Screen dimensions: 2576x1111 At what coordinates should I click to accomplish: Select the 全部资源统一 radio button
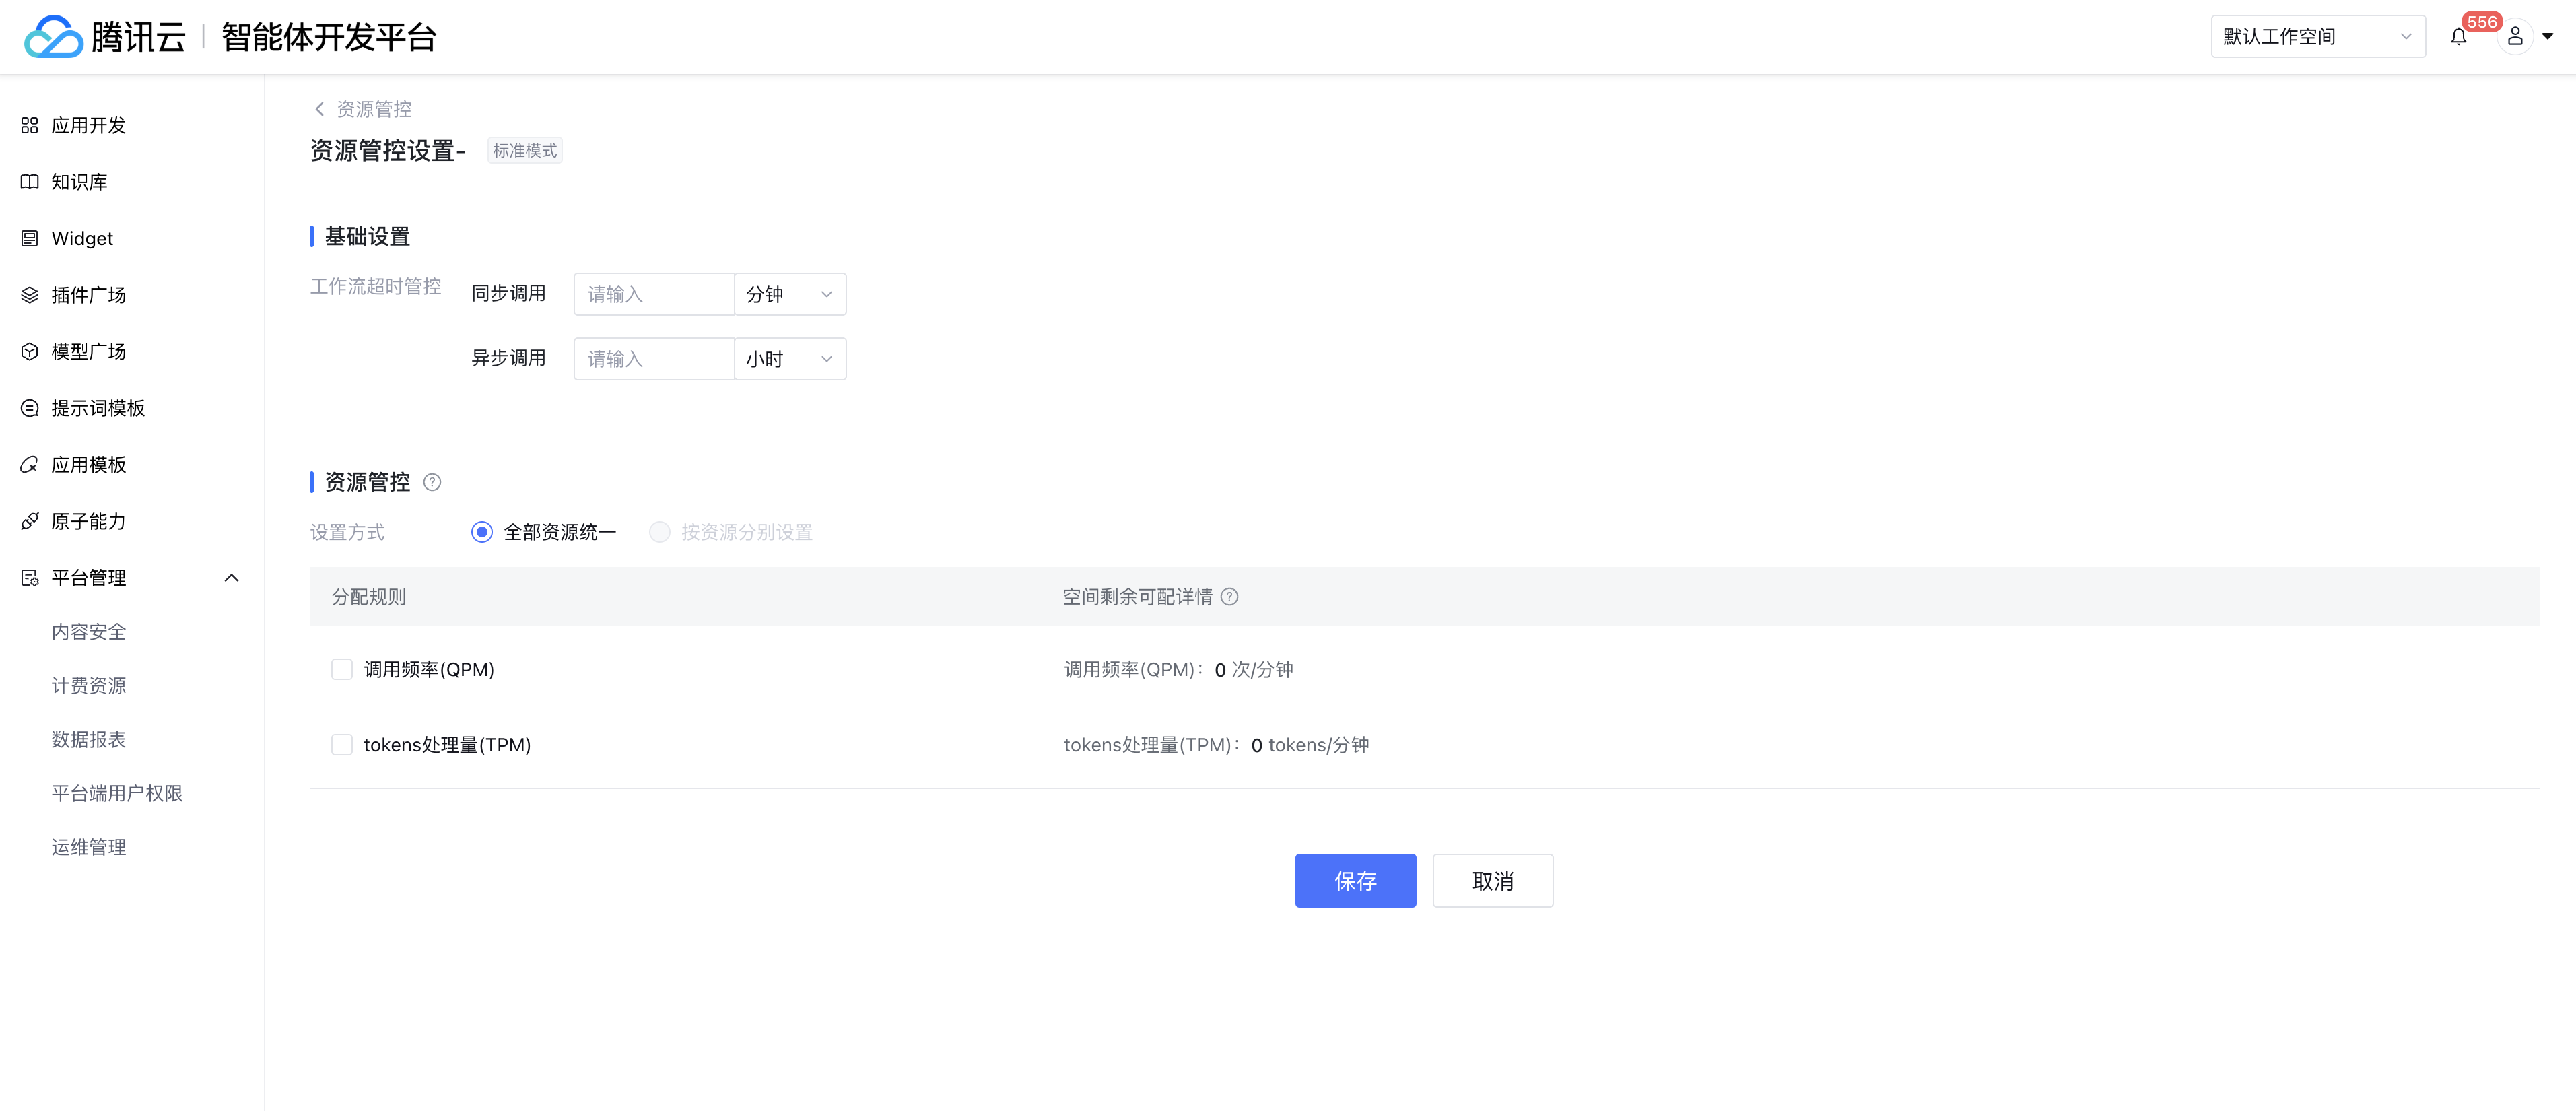click(x=482, y=532)
